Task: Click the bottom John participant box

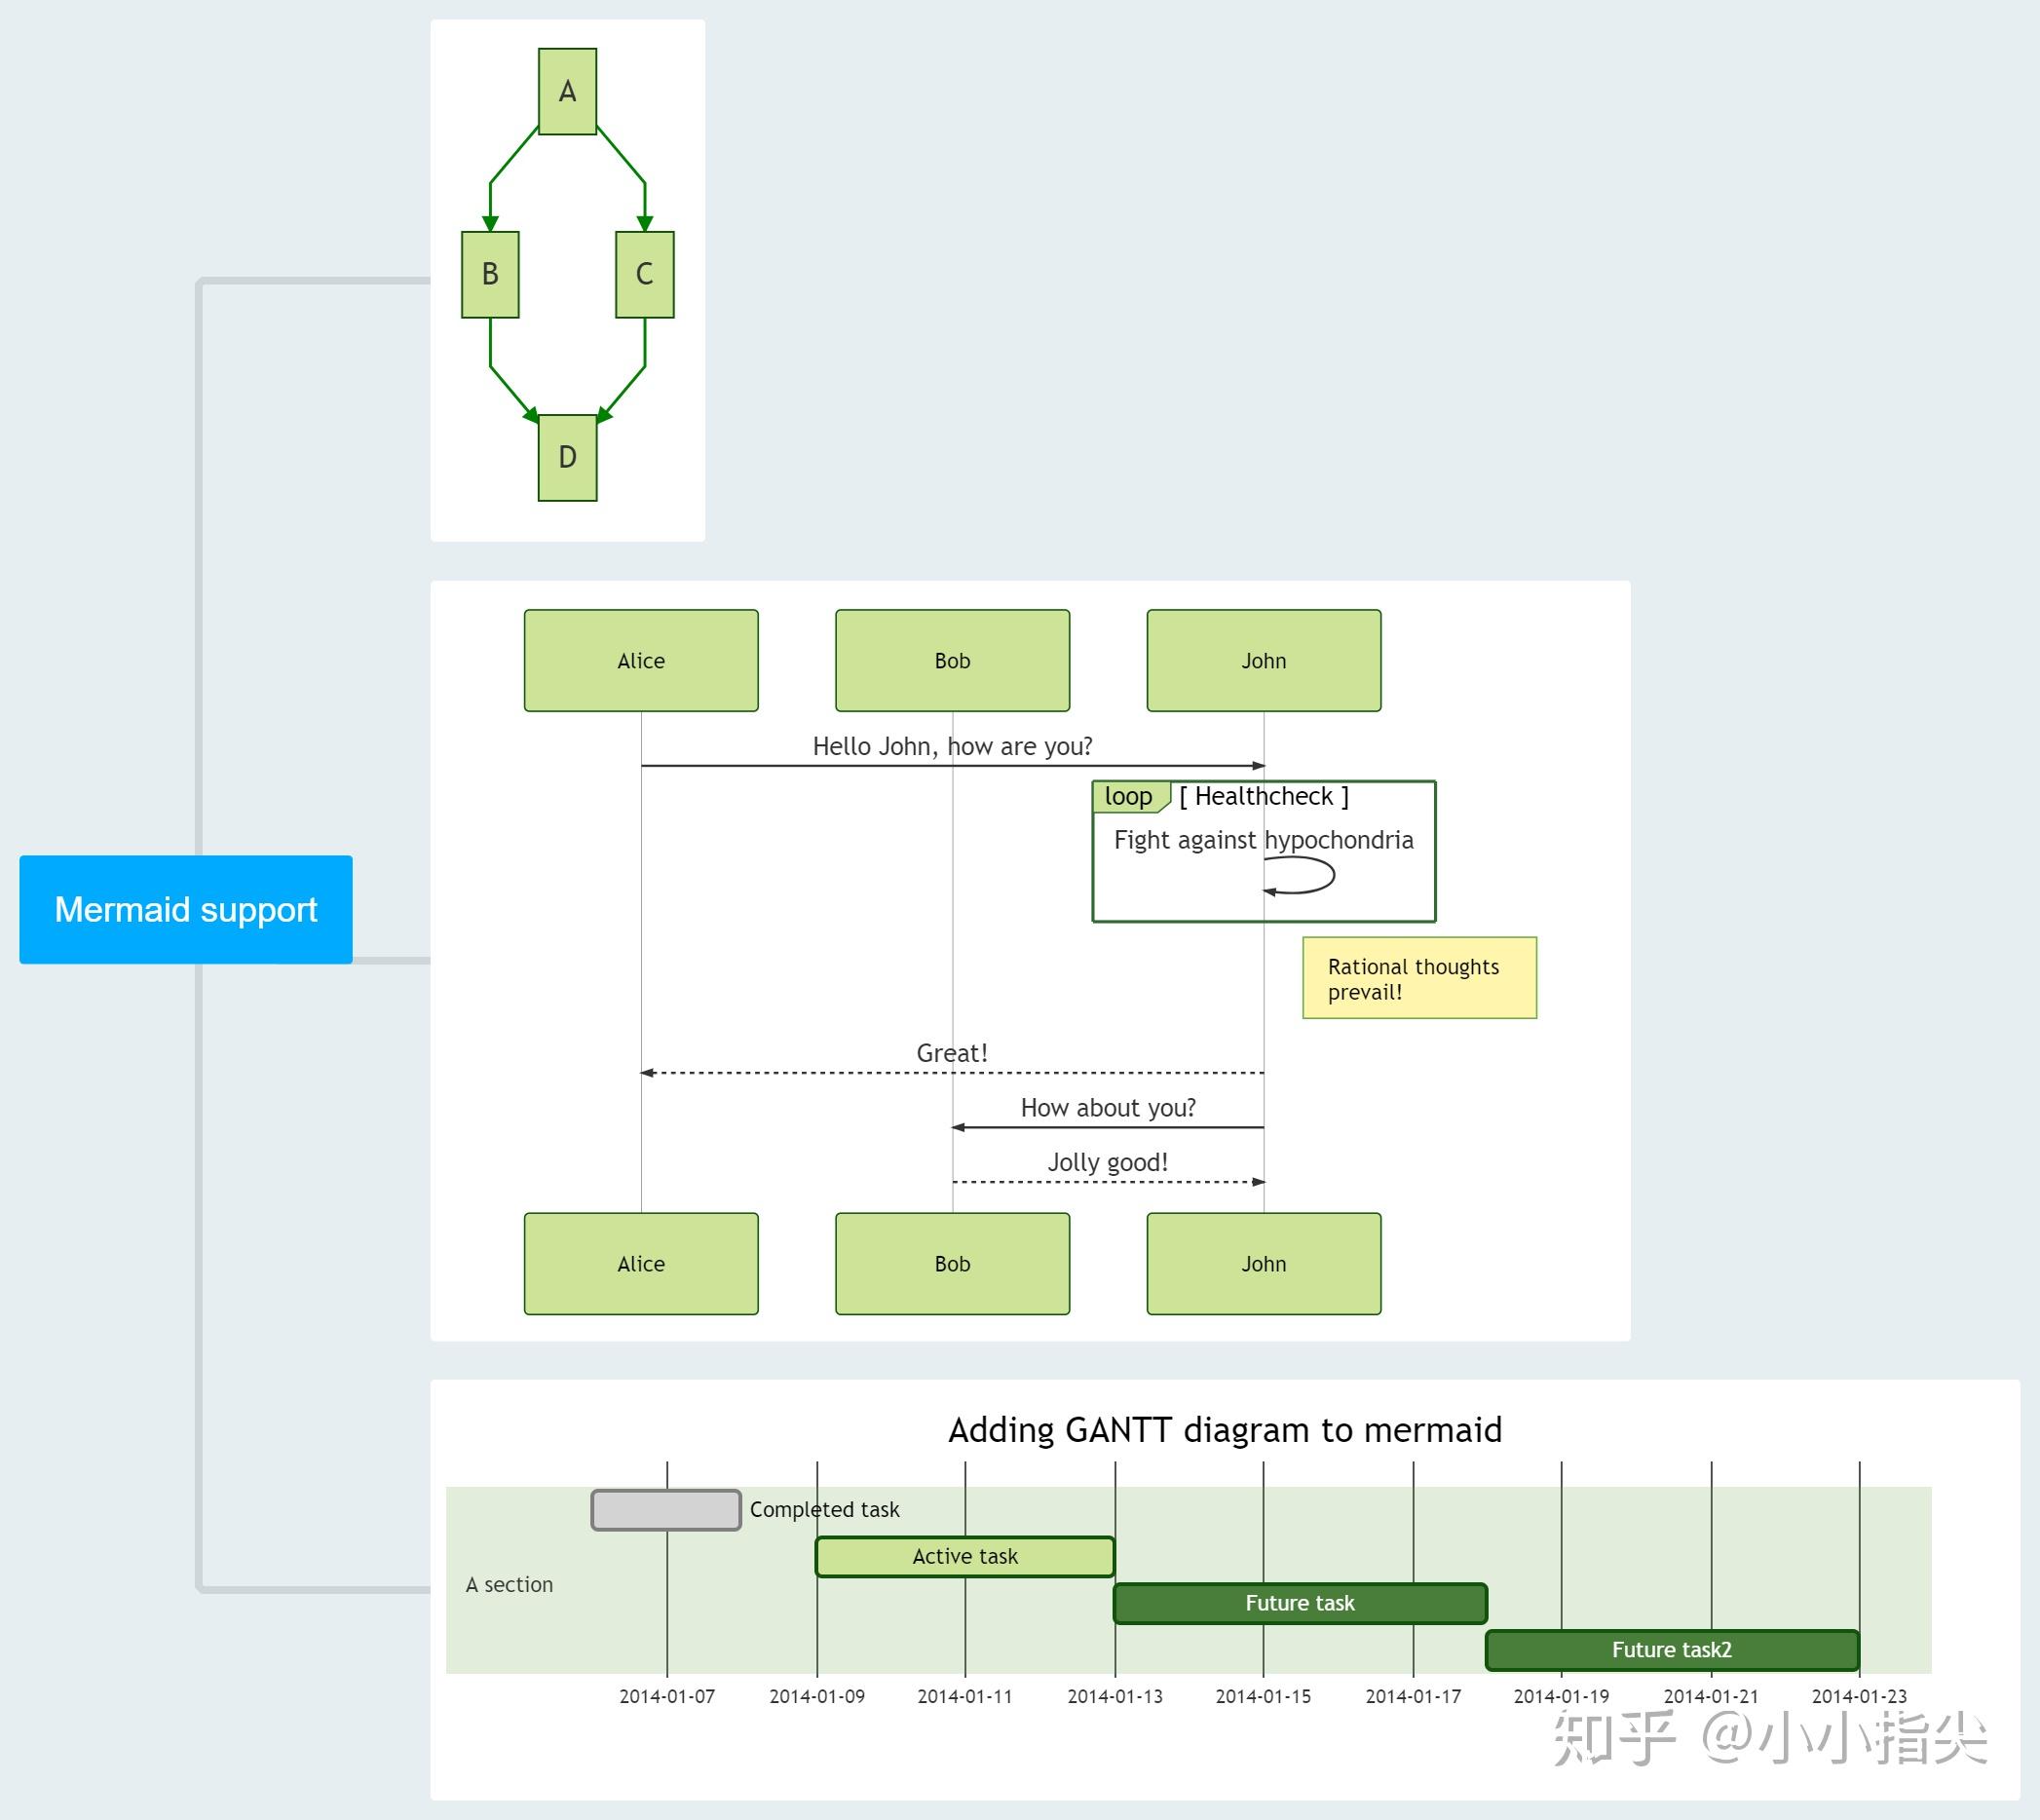Action: tap(1263, 1263)
